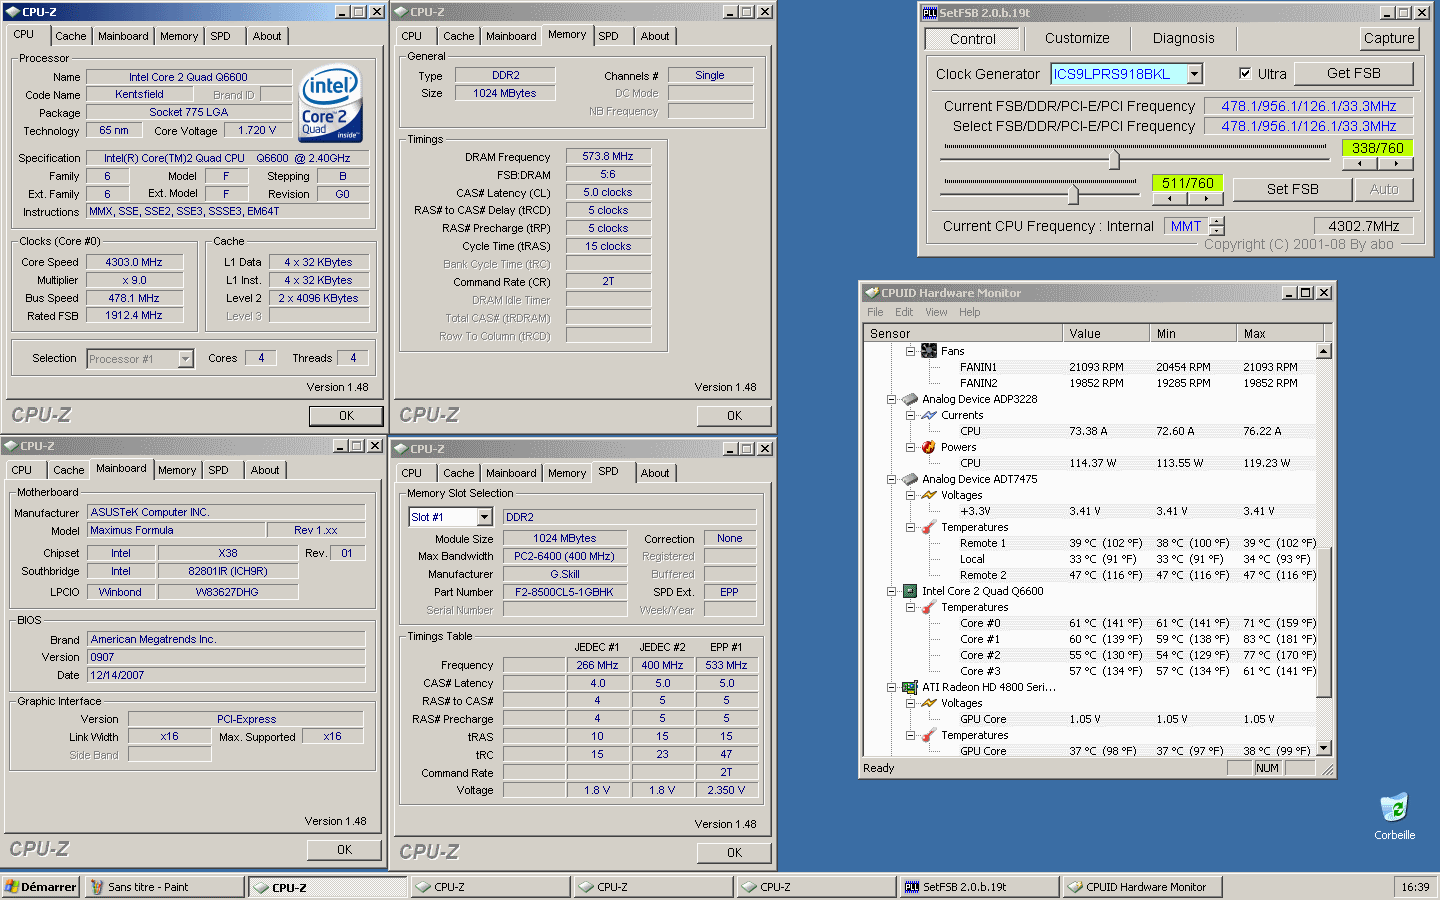Click the Max column header in Hardware Monitor
The image size is (1440, 900).
tap(1279, 333)
